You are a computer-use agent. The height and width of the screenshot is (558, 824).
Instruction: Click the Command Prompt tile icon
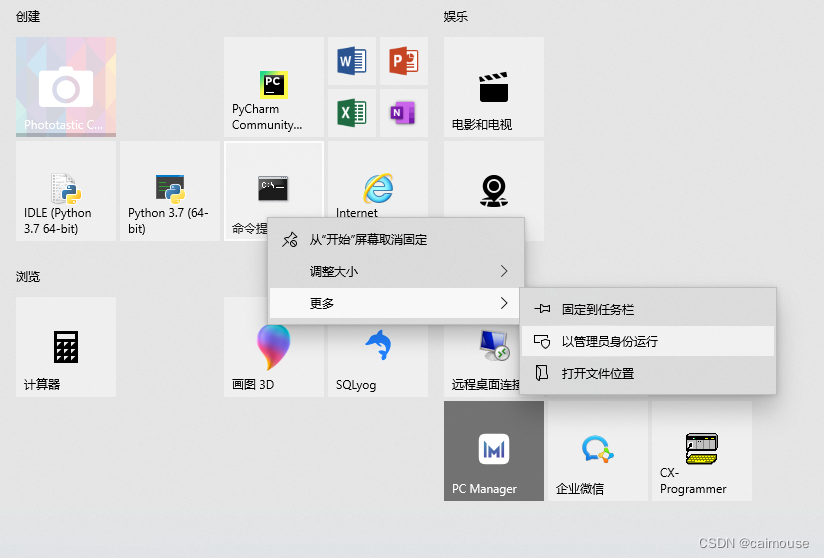273,188
